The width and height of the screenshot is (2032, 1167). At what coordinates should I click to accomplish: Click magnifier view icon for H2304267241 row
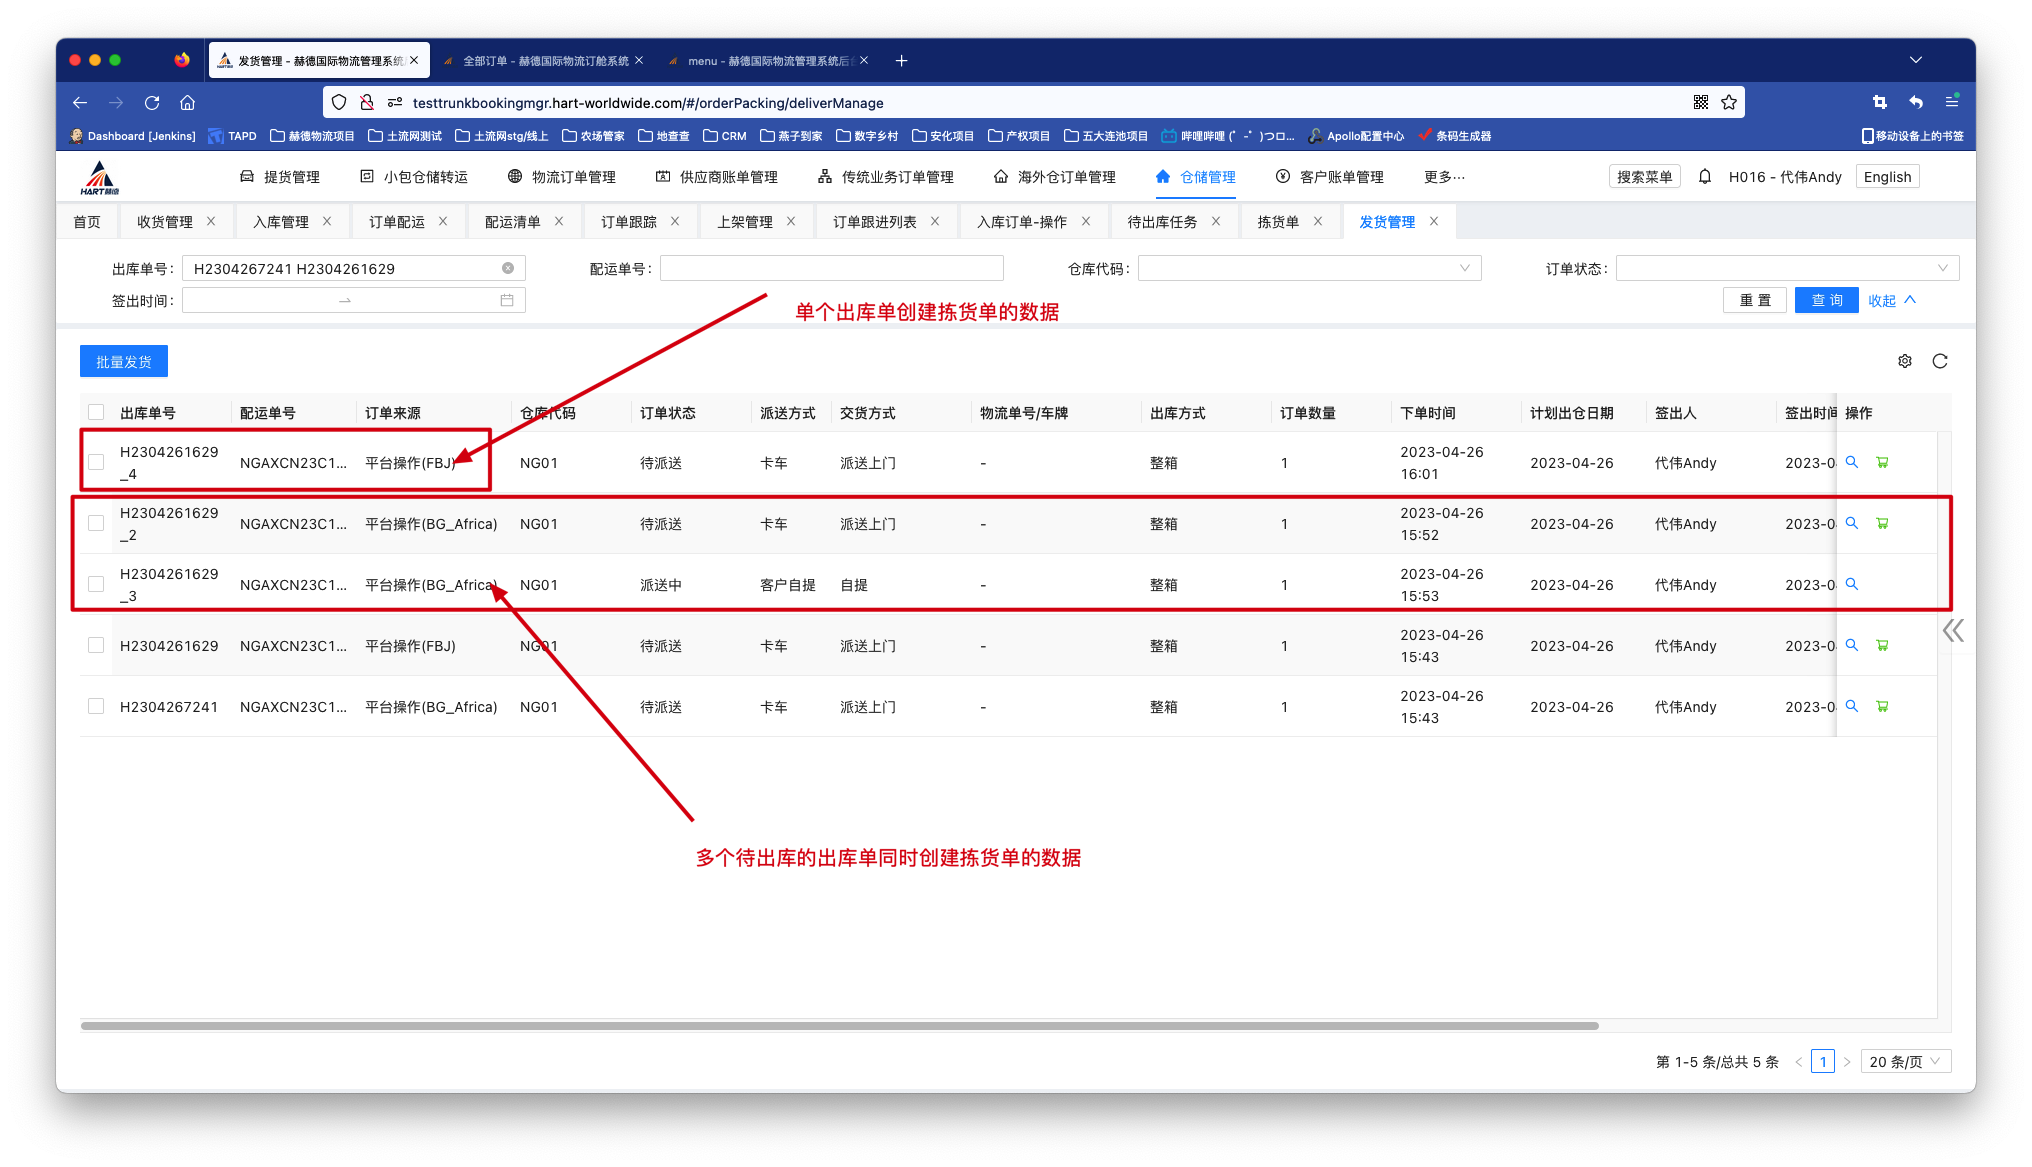click(1851, 706)
